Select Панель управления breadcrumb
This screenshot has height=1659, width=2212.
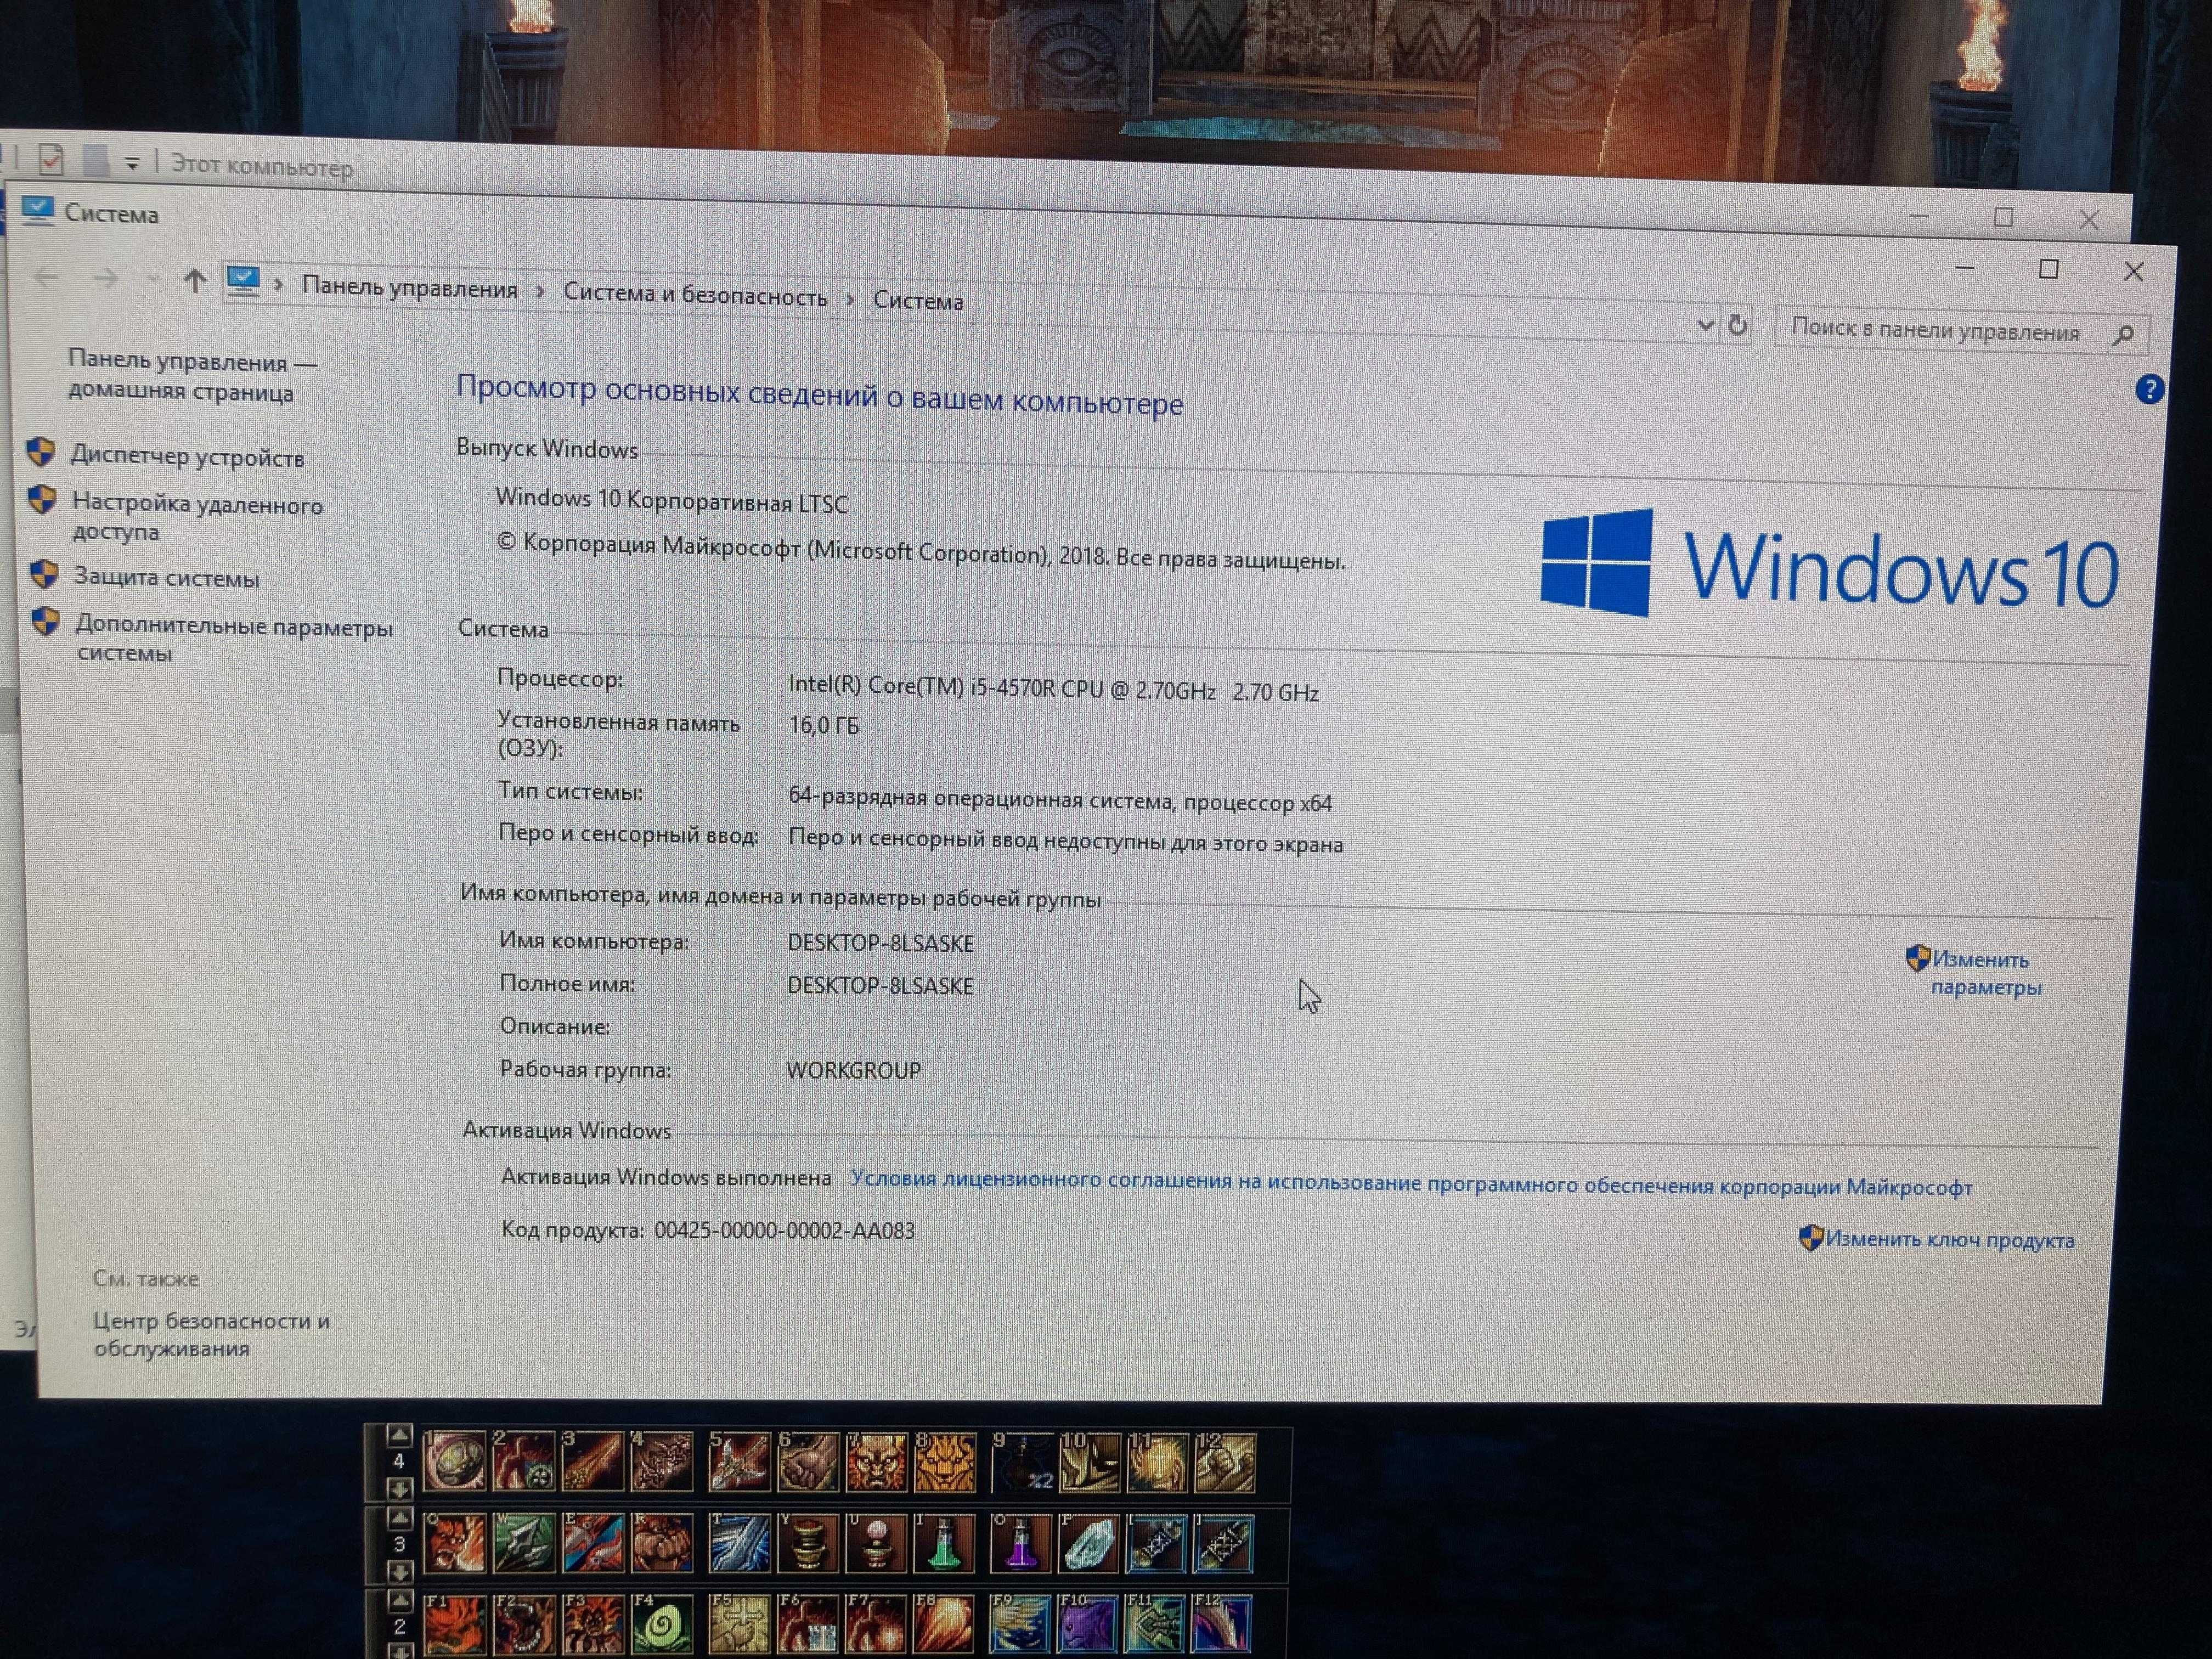tap(409, 289)
